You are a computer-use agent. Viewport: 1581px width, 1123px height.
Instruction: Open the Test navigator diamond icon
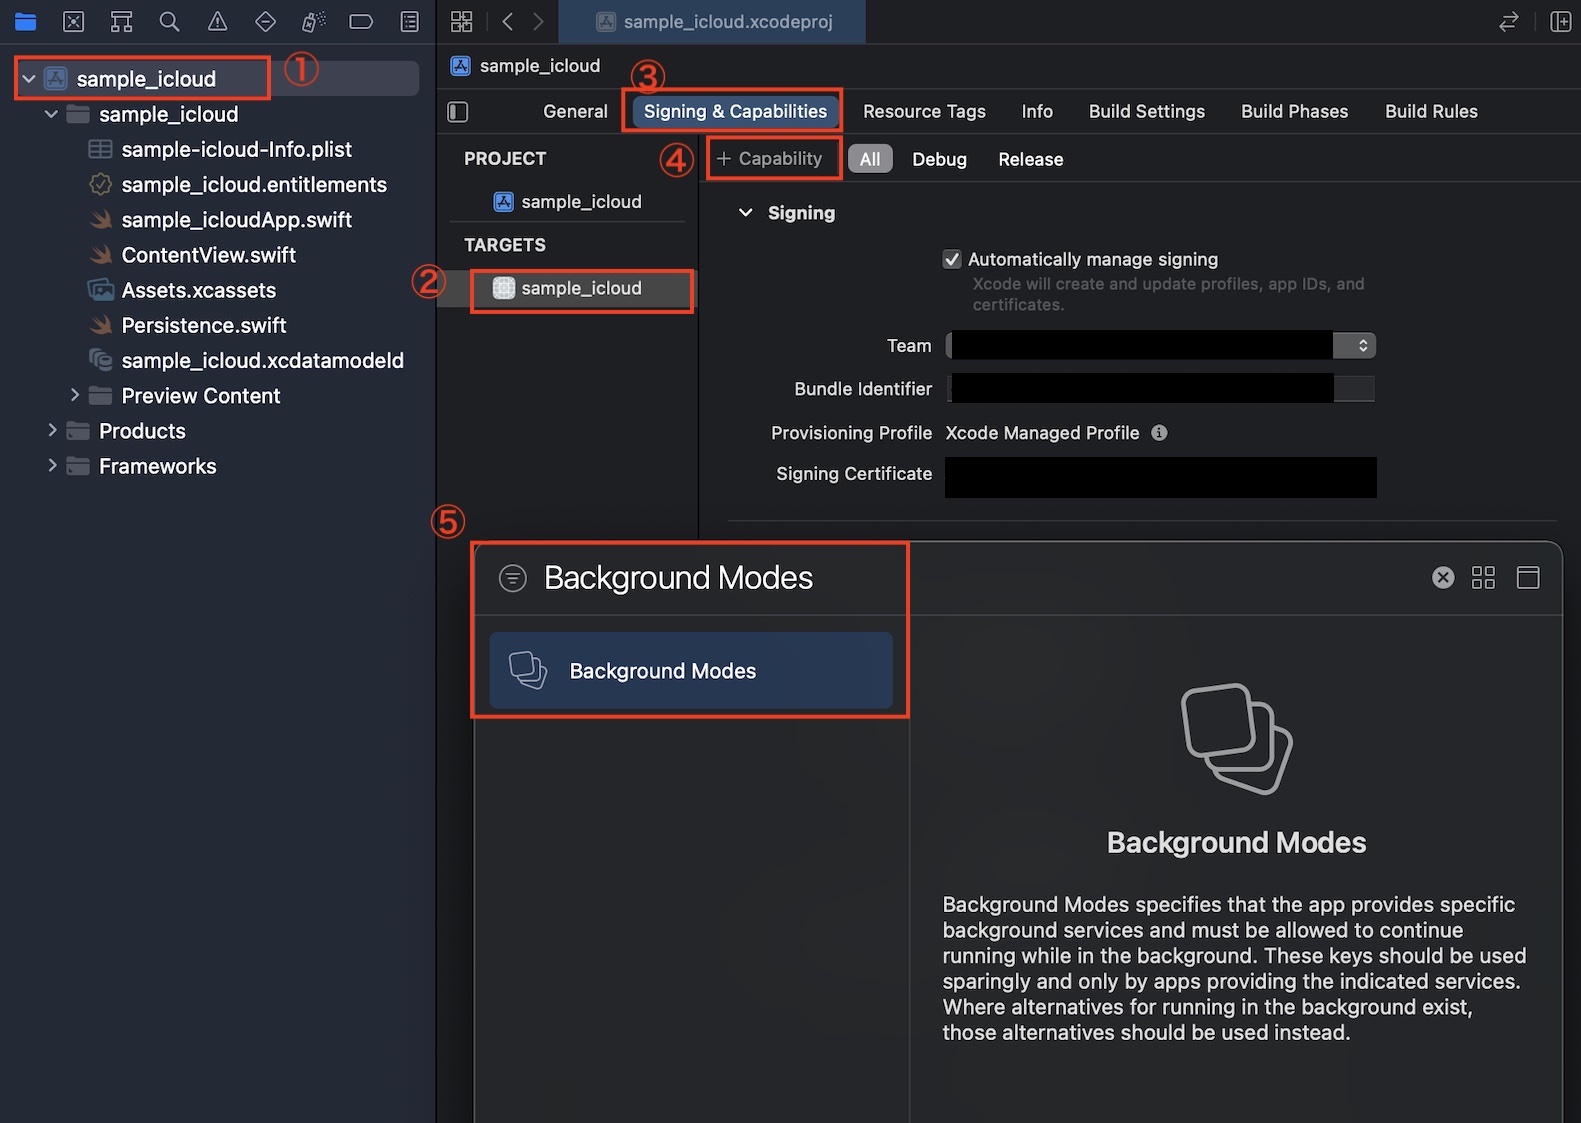point(265,21)
